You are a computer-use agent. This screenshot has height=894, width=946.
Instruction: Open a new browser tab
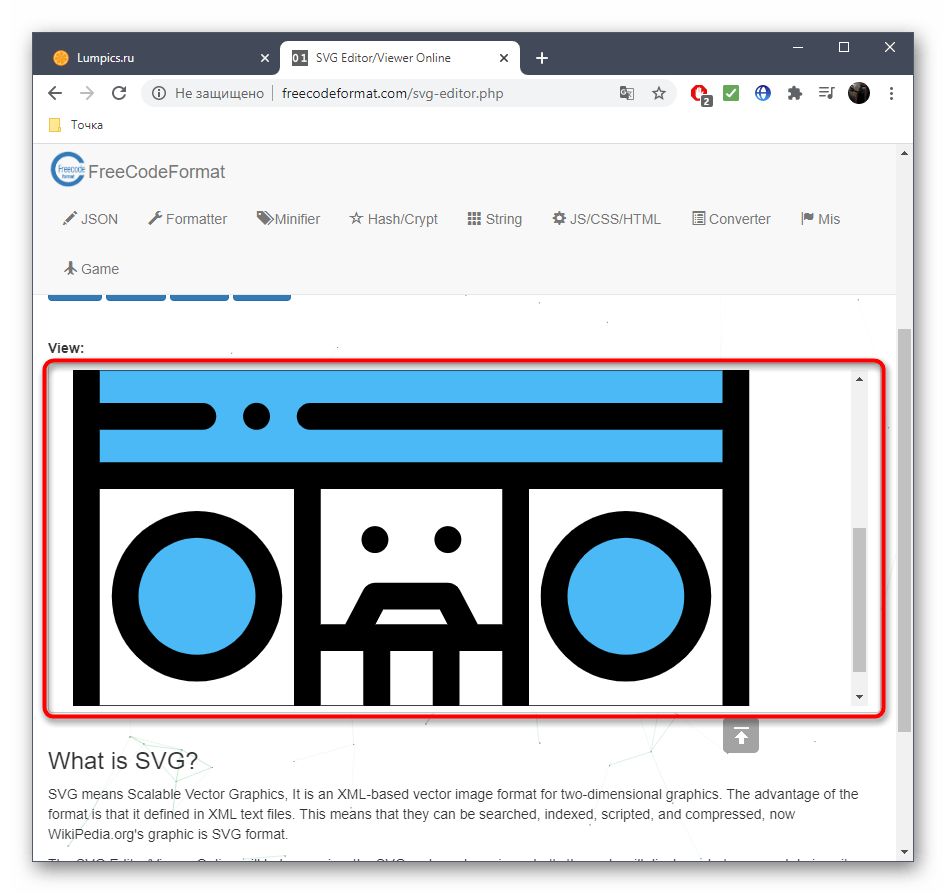tap(542, 58)
